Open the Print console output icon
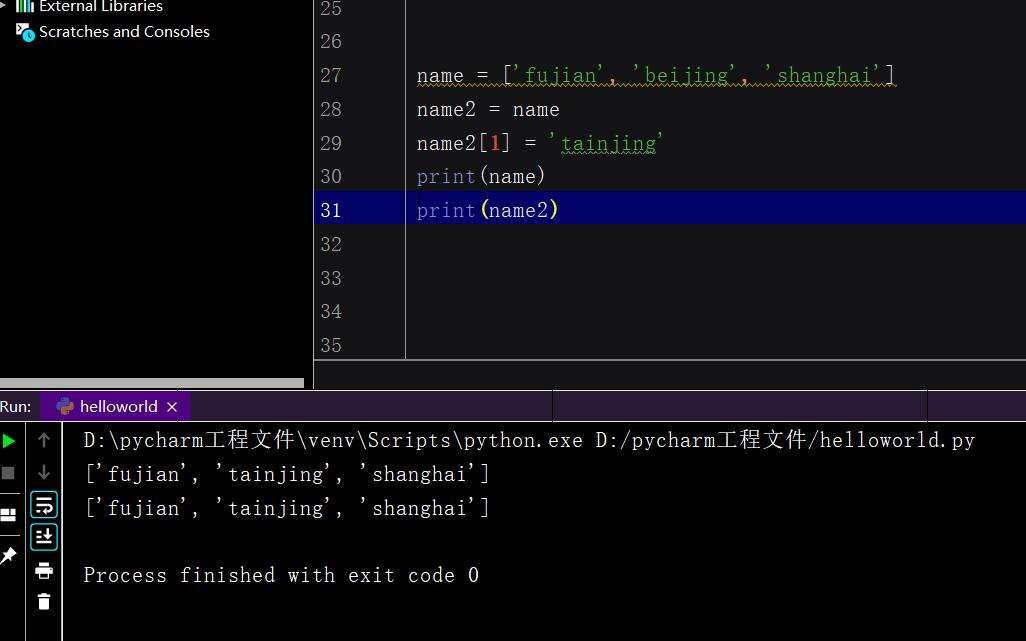Screen dimensions: 1026x641 [x=43, y=570]
